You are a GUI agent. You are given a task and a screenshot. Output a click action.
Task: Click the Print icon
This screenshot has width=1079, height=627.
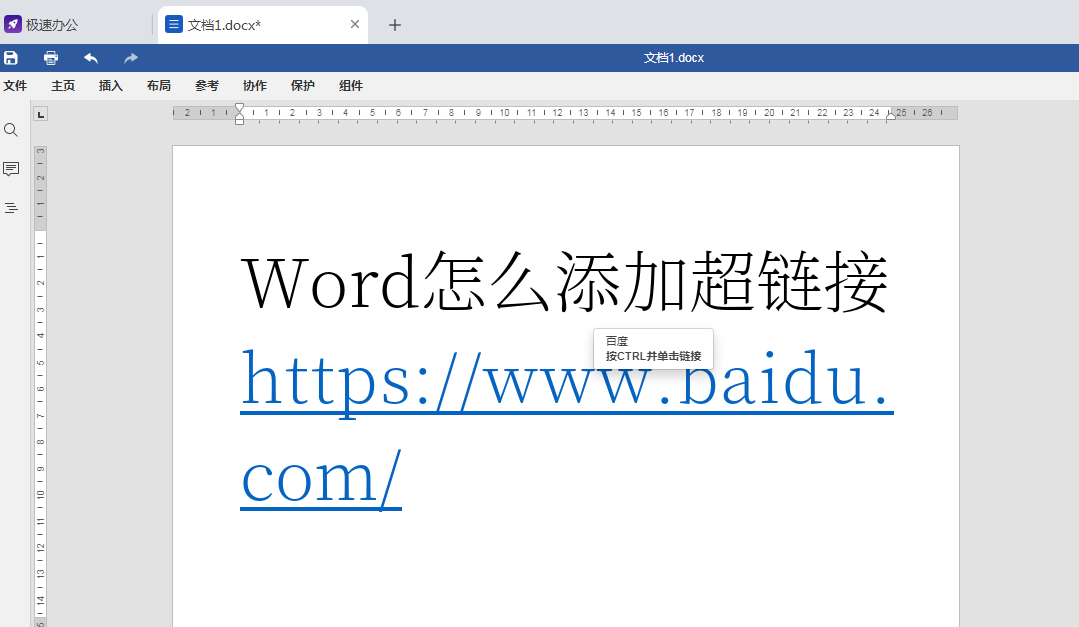[x=51, y=58]
